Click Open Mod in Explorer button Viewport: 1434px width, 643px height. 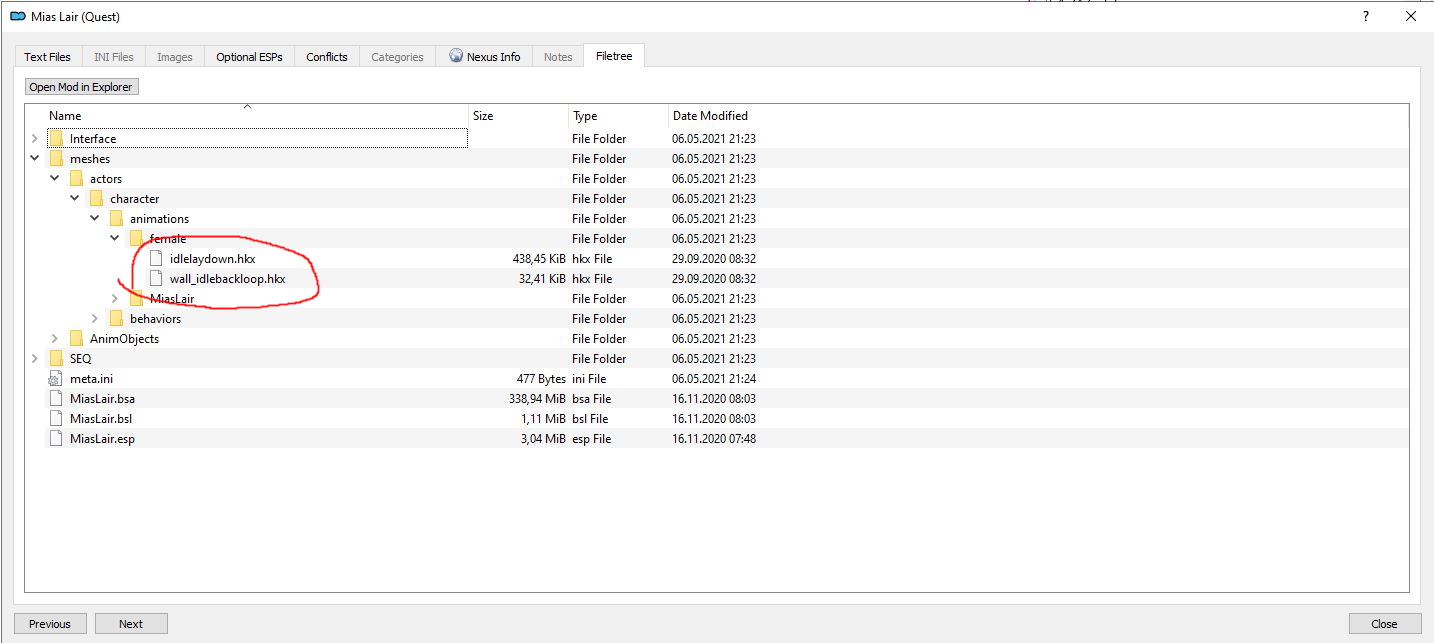click(81, 87)
